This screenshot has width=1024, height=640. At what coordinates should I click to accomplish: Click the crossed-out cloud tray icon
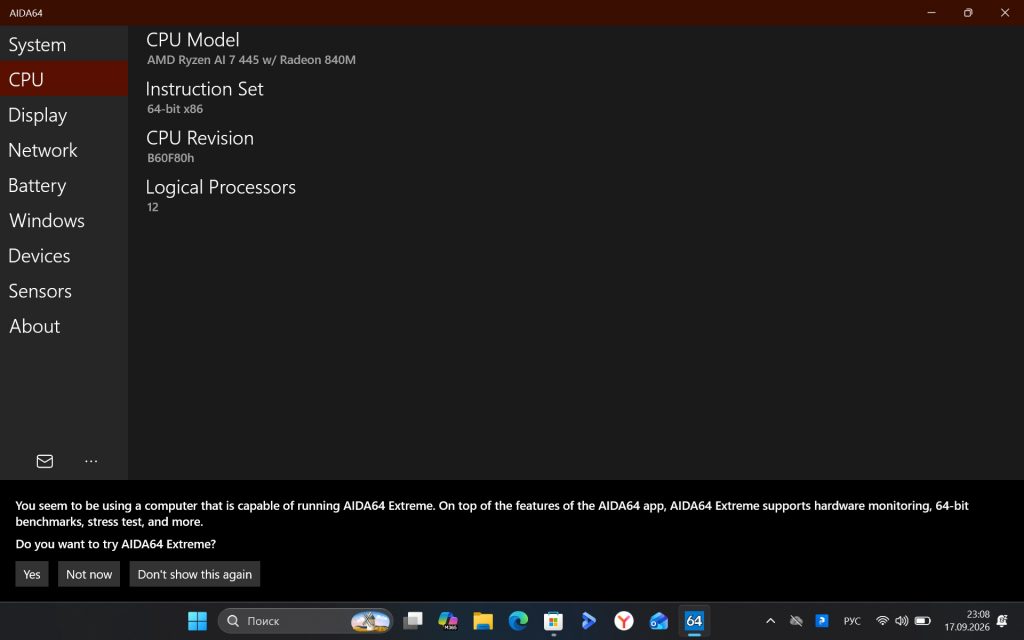(796, 621)
